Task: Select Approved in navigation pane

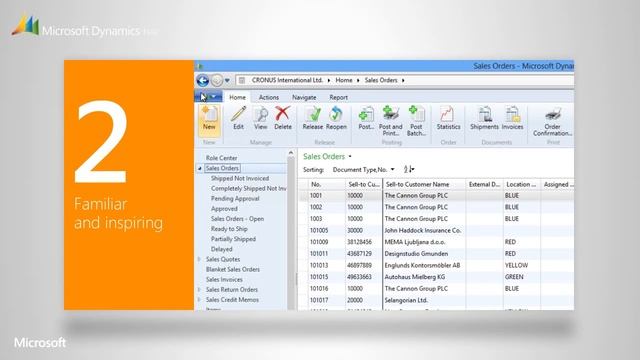Action: pyautogui.click(x=224, y=209)
